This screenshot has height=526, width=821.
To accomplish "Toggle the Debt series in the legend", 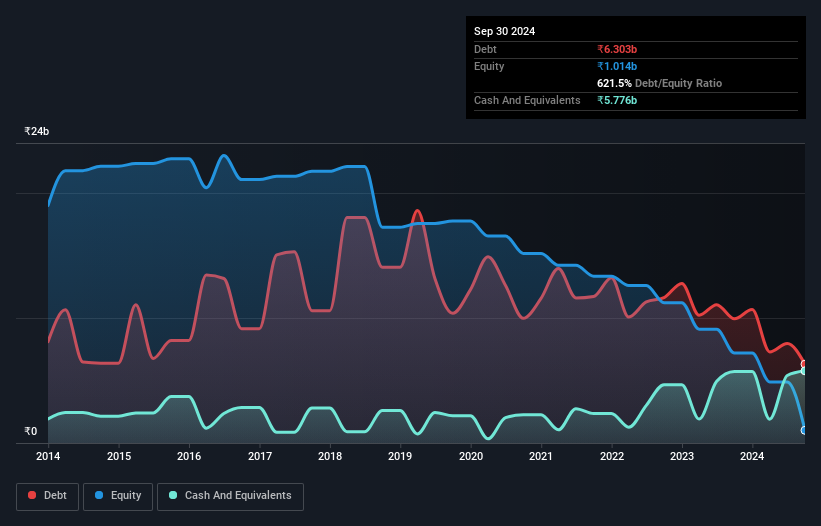I will (47, 496).
